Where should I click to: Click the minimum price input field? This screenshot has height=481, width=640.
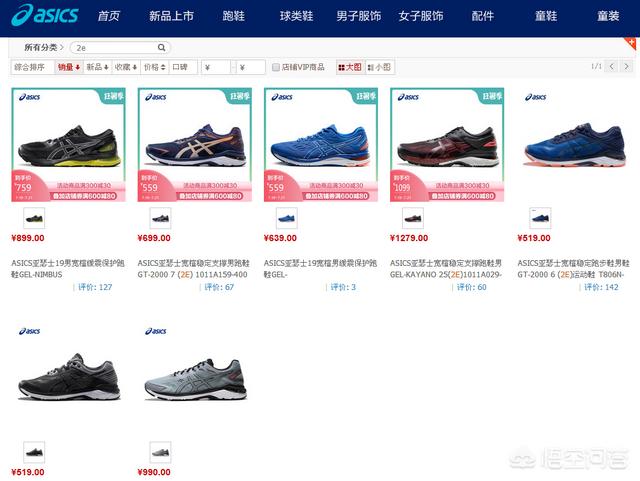point(216,67)
